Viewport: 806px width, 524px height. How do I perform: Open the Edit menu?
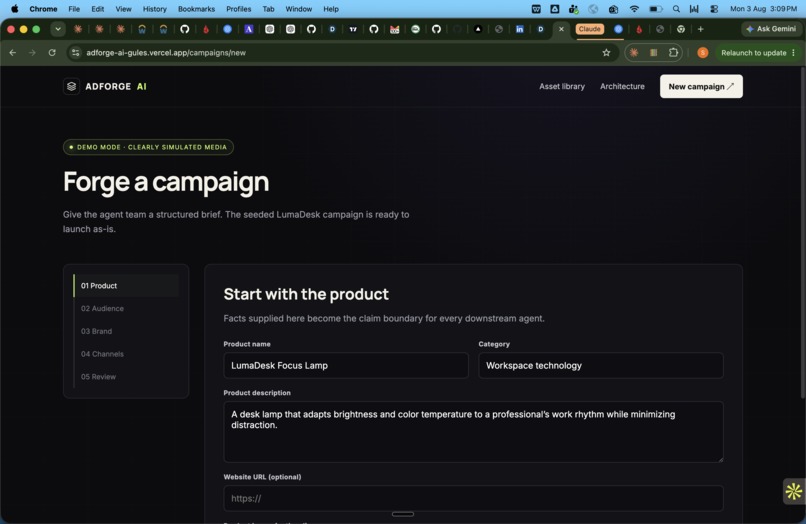(x=97, y=9)
